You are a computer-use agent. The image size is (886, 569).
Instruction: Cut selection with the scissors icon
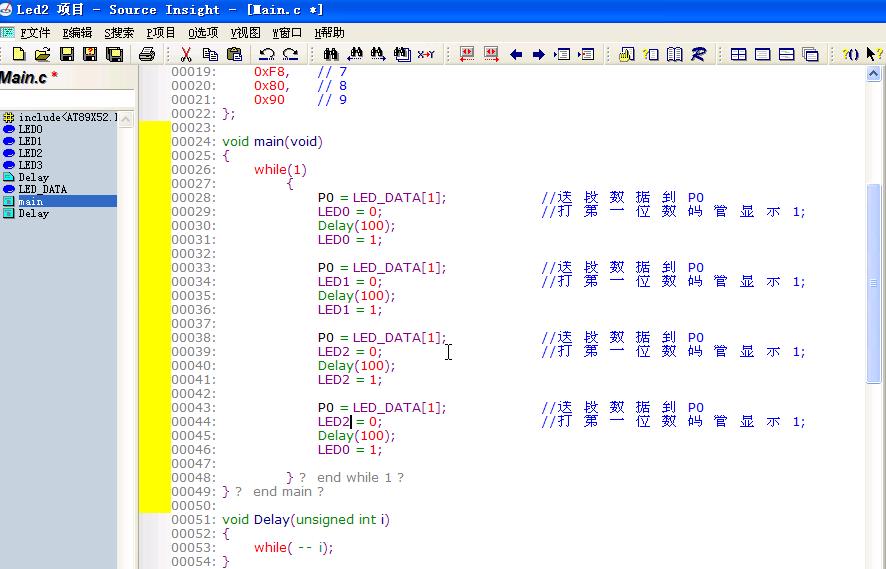tap(186, 54)
